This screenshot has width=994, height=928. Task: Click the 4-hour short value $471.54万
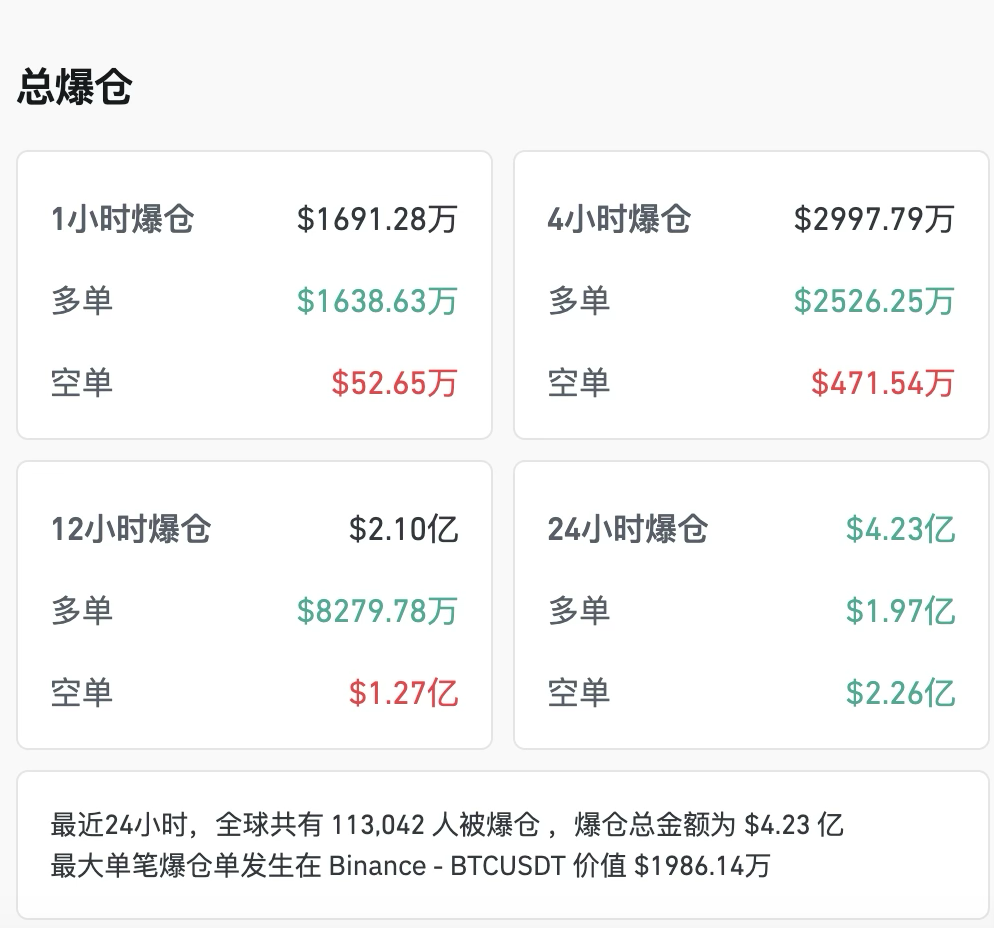[x=882, y=383]
